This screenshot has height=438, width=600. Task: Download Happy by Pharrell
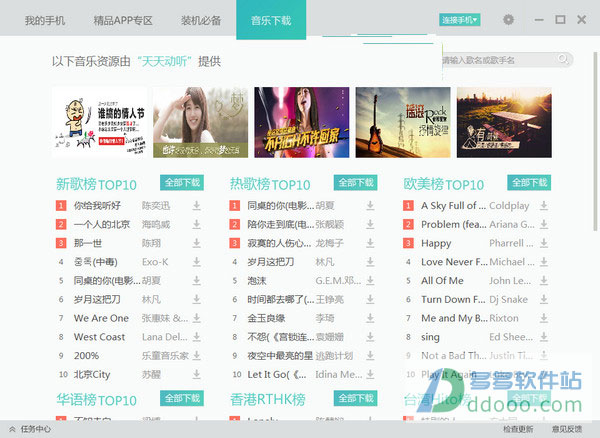click(x=544, y=243)
